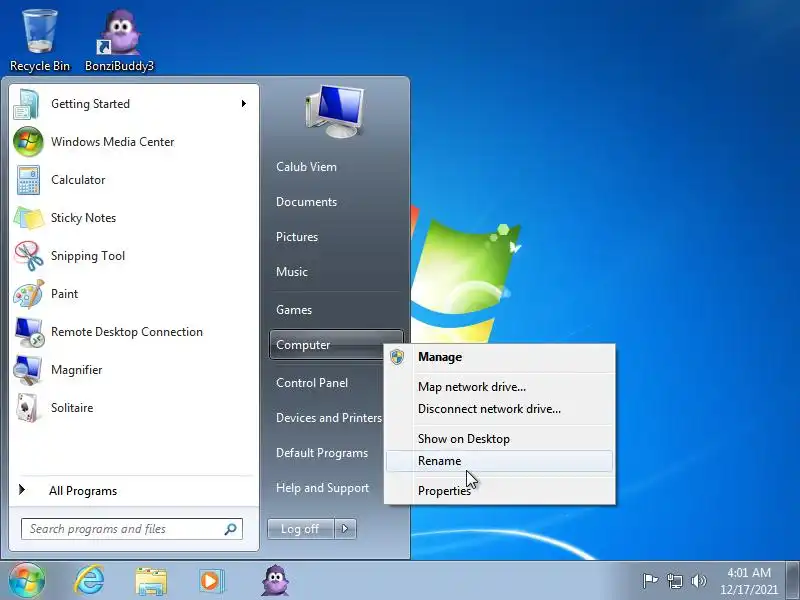Launch Windows Media Center

pos(134,142)
